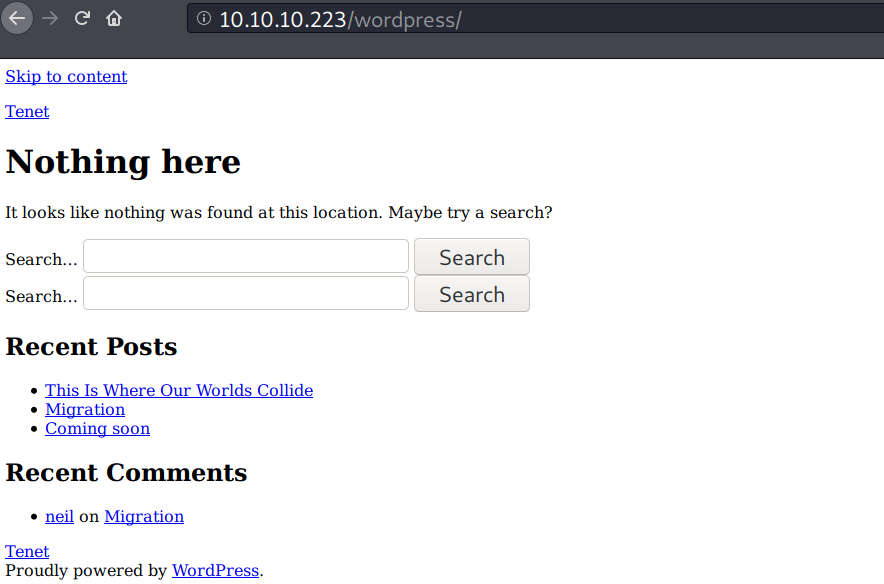Image resolution: width=884 pixels, height=584 pixels.
Task: Open the Coming soon post
Action: pyautogui.click(x=97, y=429)
